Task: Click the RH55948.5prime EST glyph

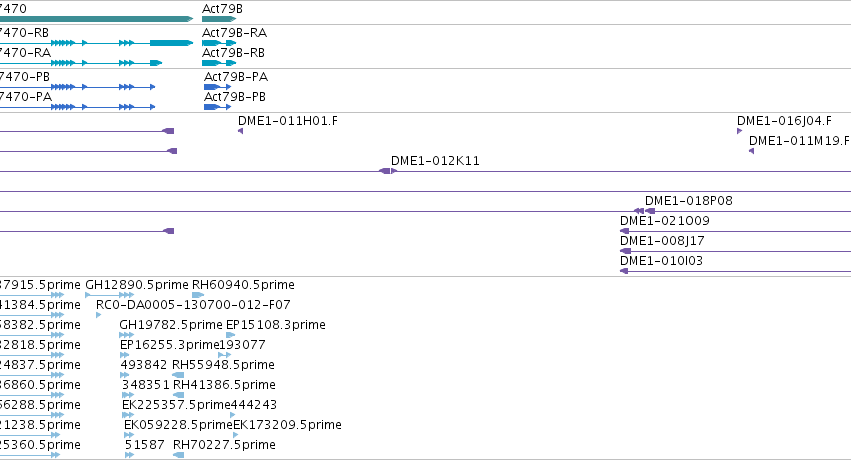Action: click(178, 375)
